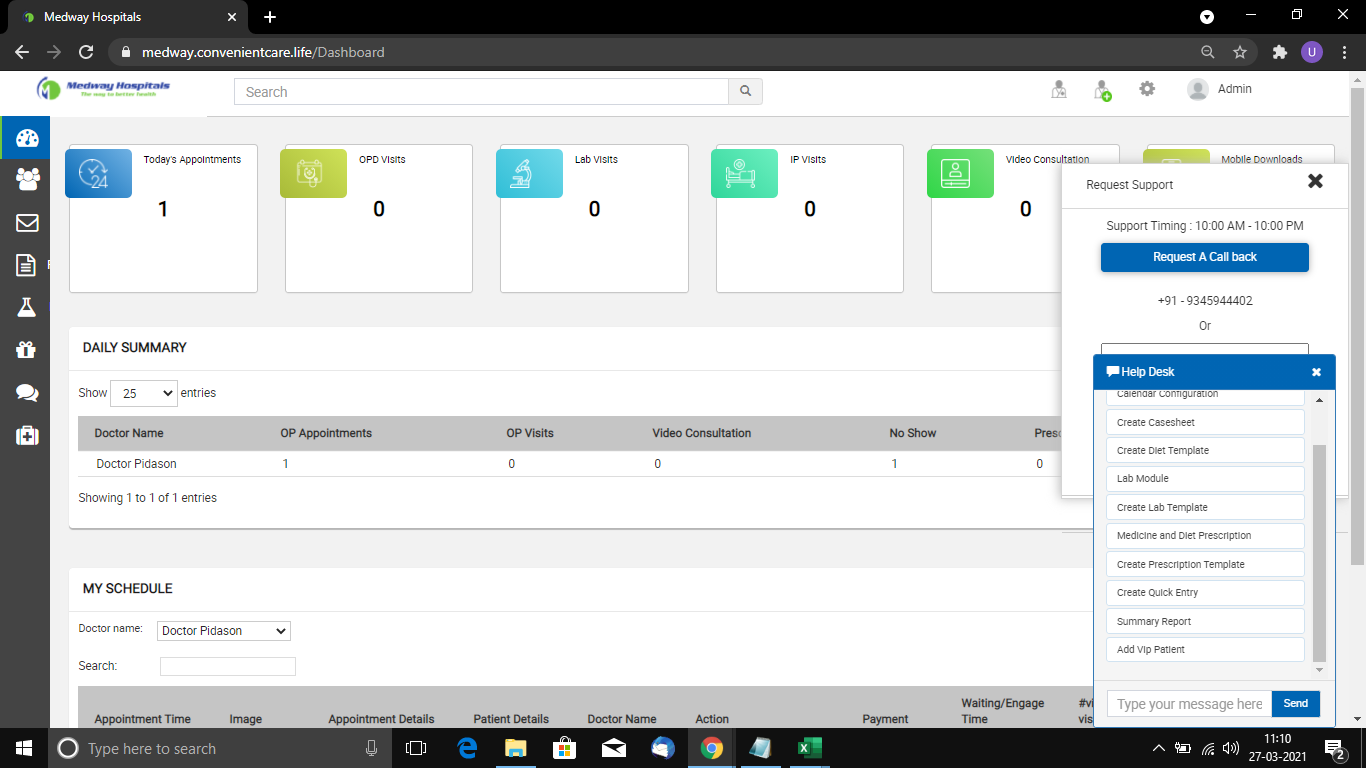Expand the Show entries dropdown
This screenshot has height=768, width=1366.
click(x=143, y=393)
